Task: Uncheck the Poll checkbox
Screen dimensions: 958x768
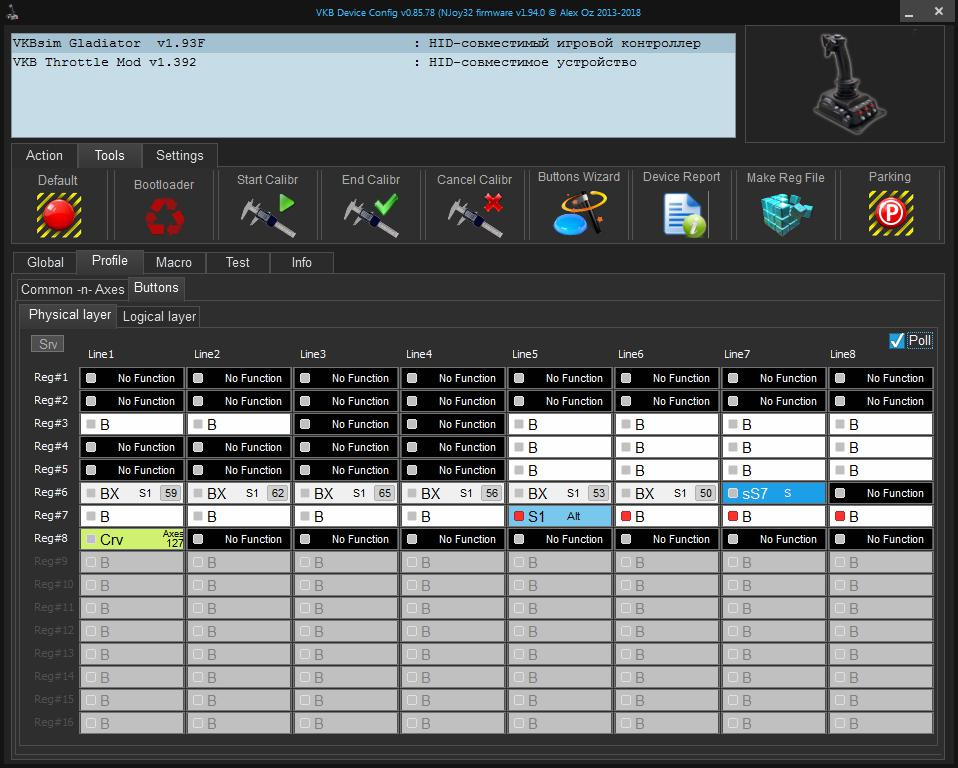Action: click(896, 340)
